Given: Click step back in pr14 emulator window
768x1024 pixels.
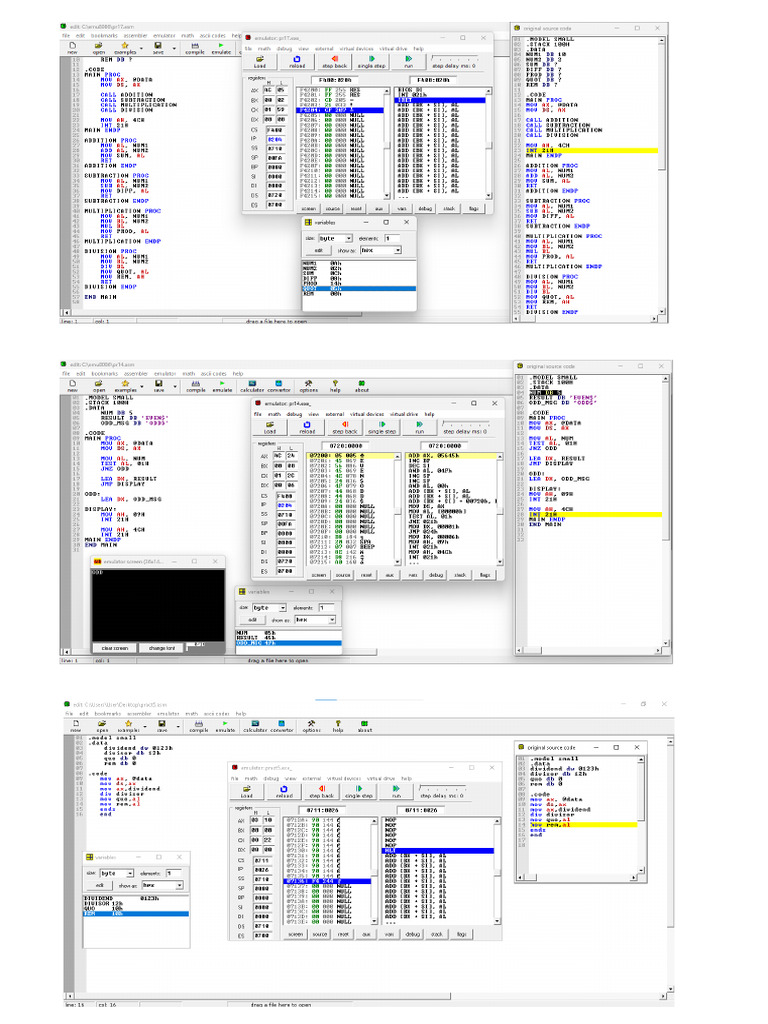Looking at the screenshot, I should click(x=345, y=428).
